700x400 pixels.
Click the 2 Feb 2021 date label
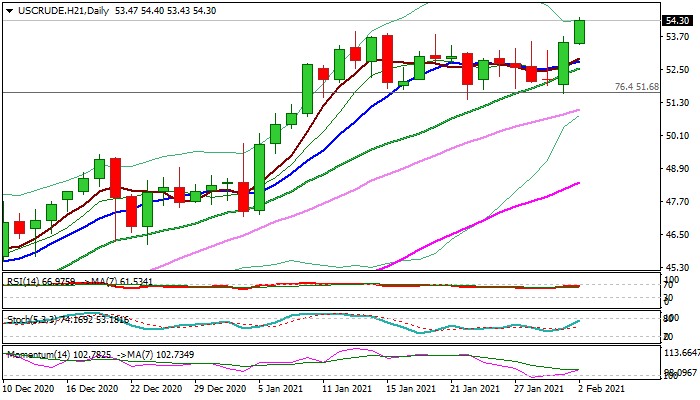602,388
